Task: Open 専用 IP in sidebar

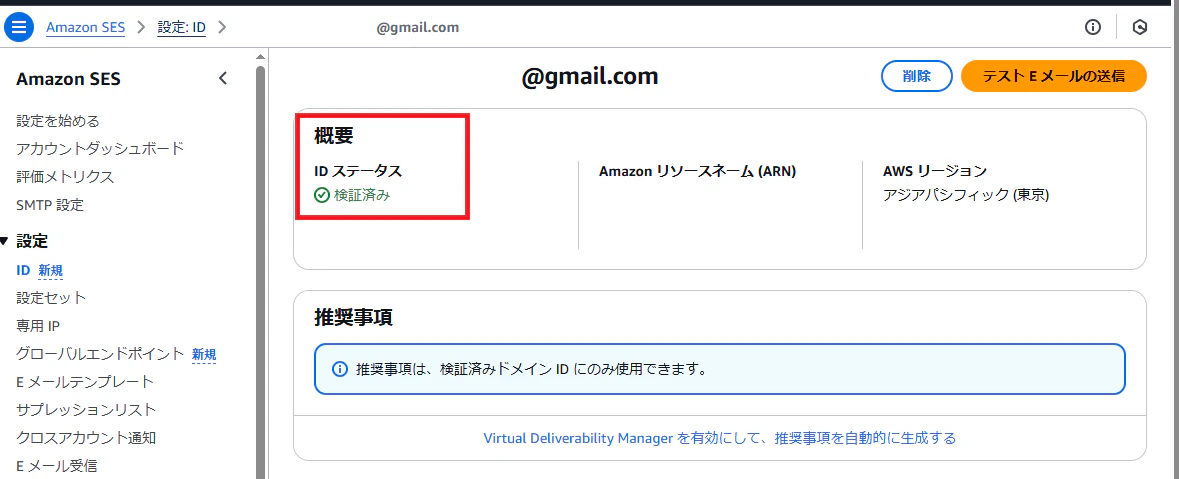Action: point(38,326)
